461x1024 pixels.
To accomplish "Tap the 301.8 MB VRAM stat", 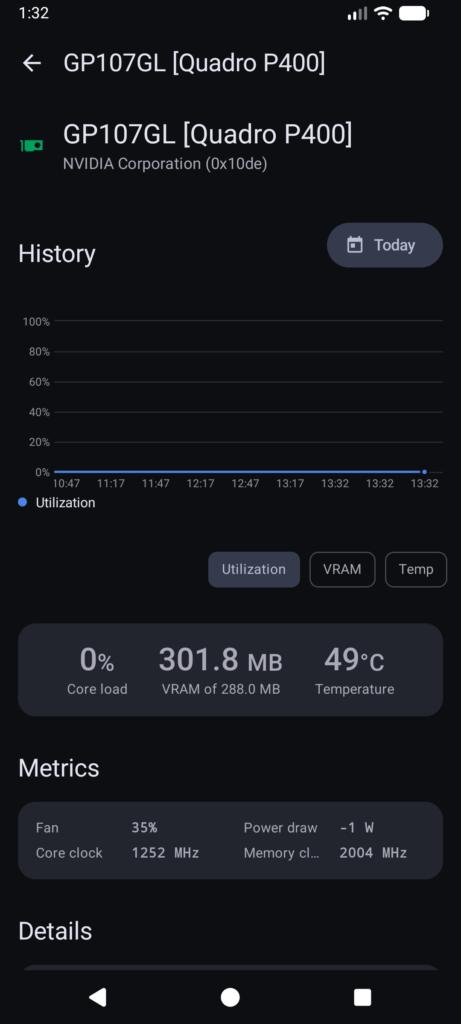I will 221,670.
